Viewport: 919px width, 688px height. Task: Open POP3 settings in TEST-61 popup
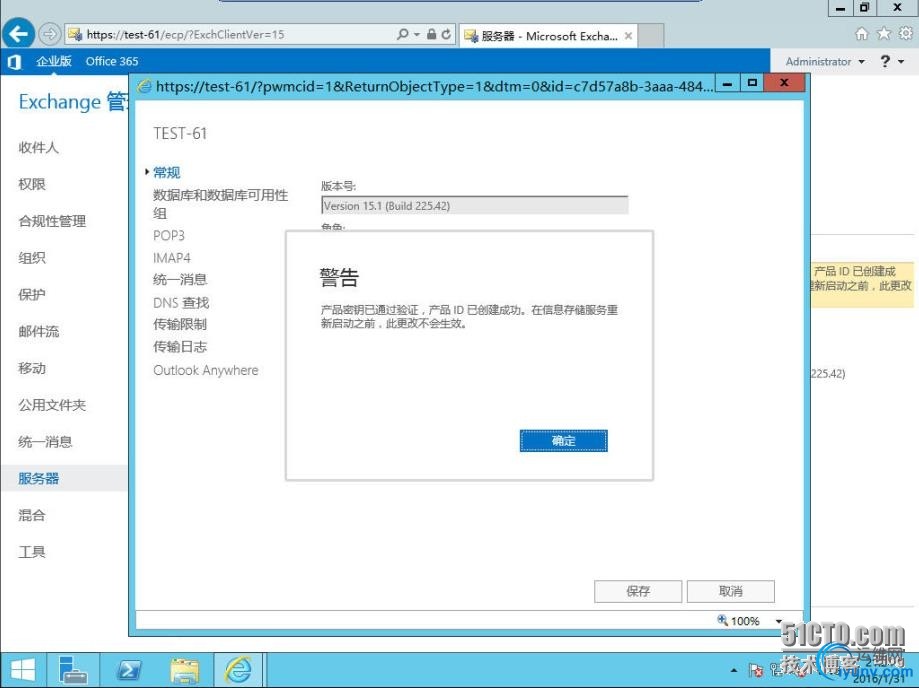pos(169,236)
